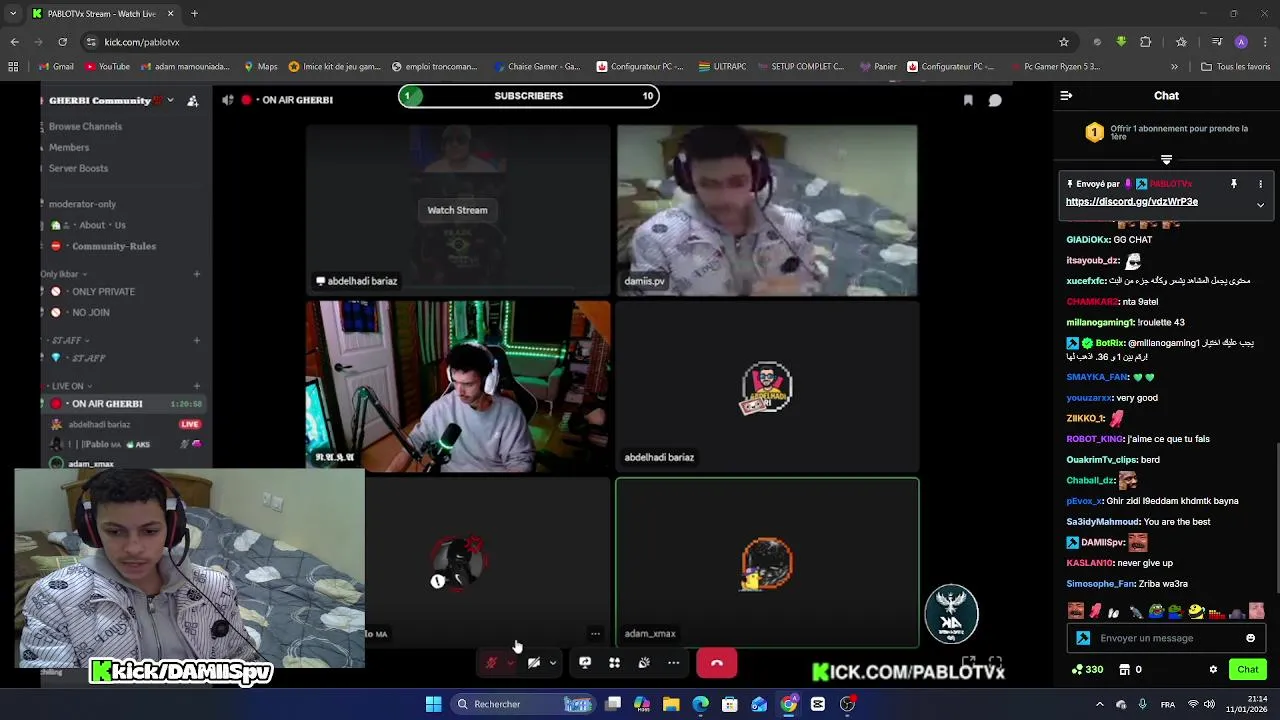
Task: Open Chrome extensions puzzle icon
Action: (x=1146, y=42)
